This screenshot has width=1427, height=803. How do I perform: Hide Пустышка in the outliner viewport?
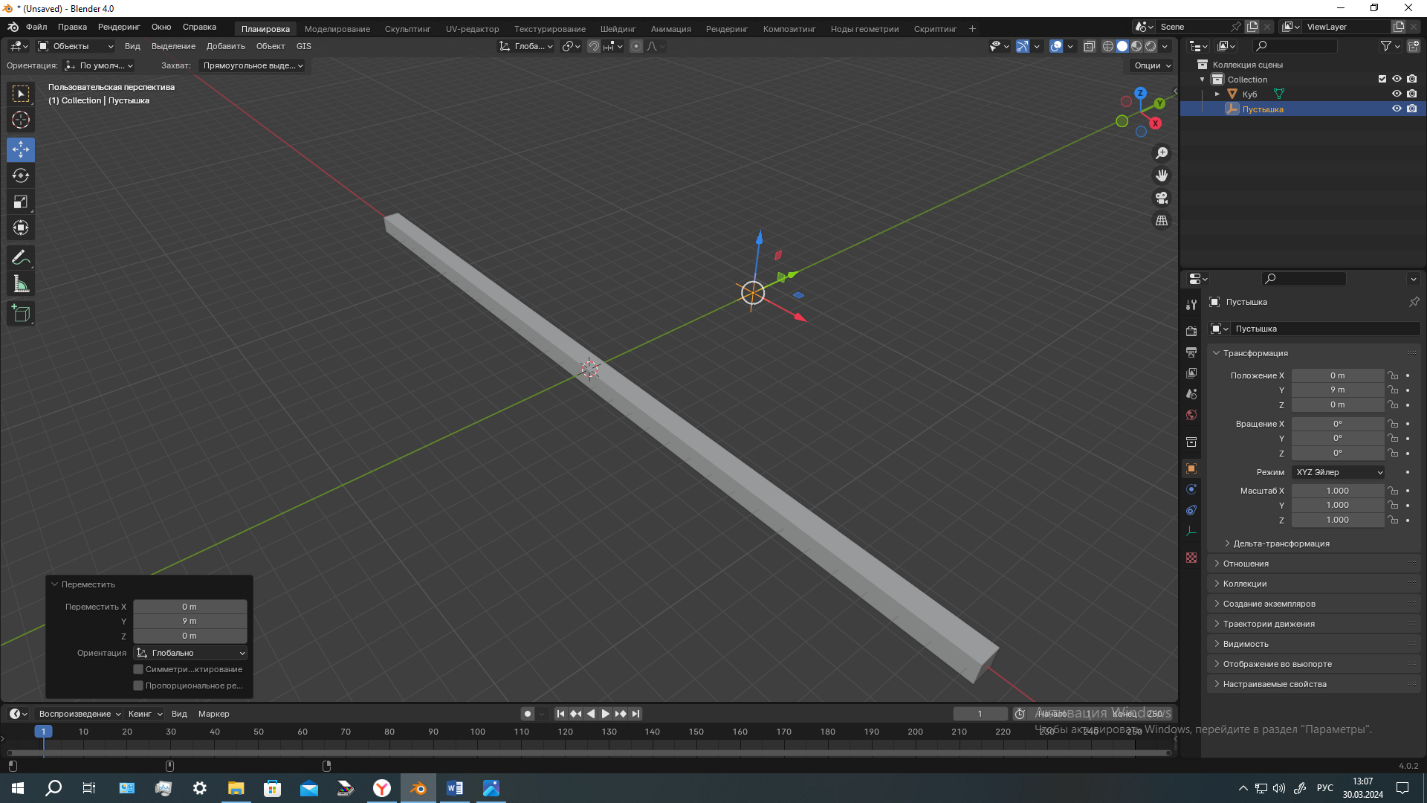coord(1397,109)
